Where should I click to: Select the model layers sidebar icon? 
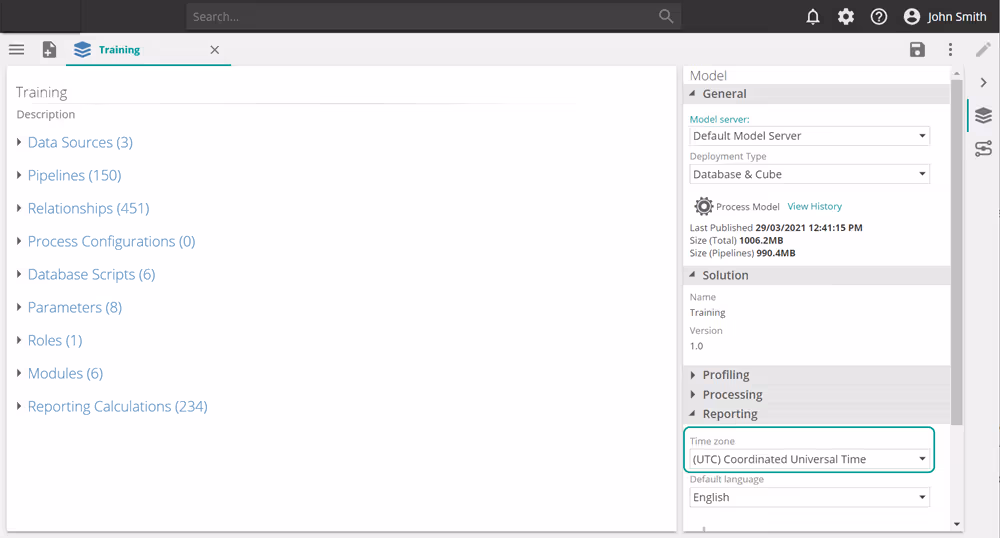point(983,116)
